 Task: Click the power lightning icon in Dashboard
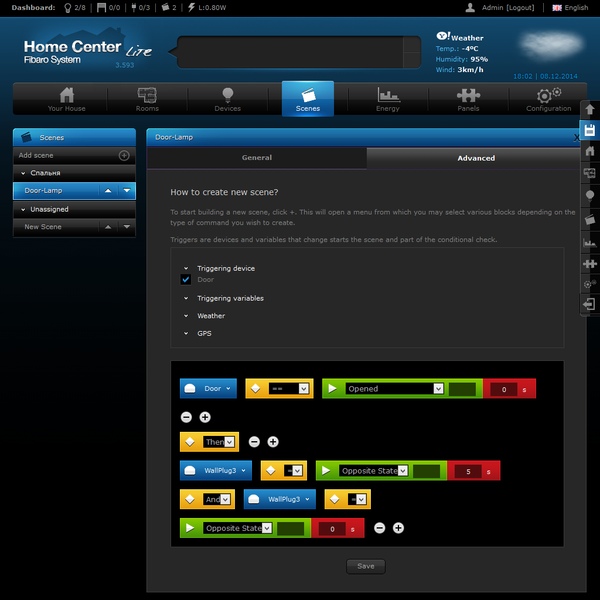(191, 8)
